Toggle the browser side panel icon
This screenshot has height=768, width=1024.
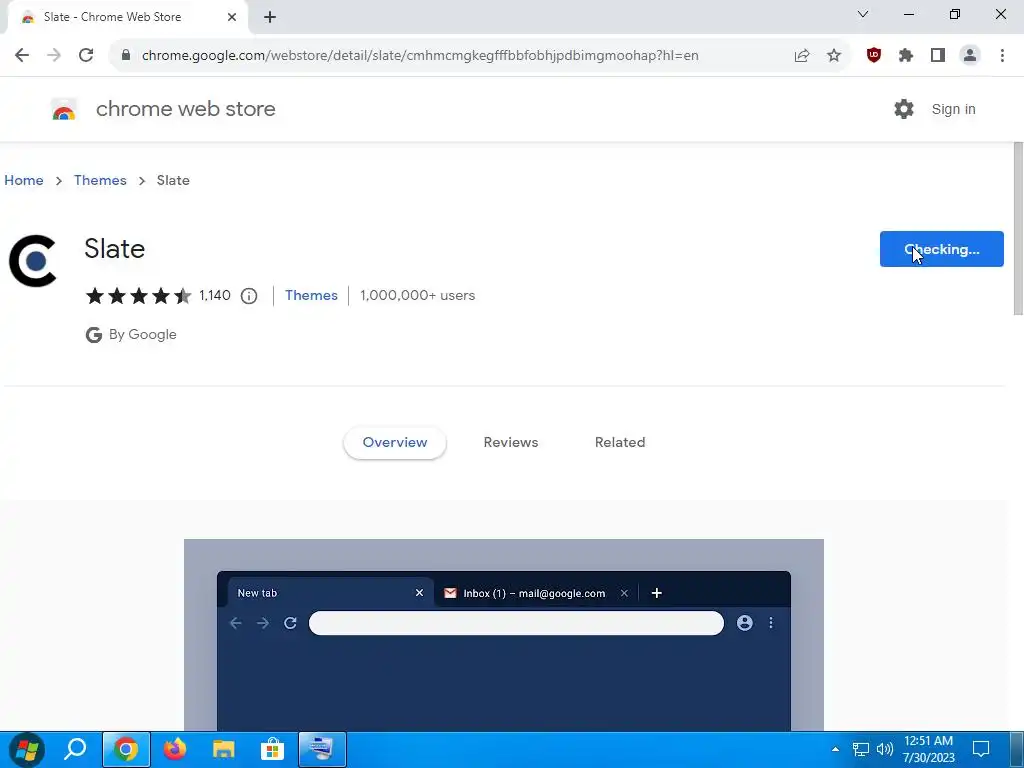click(x=938, y=56)
